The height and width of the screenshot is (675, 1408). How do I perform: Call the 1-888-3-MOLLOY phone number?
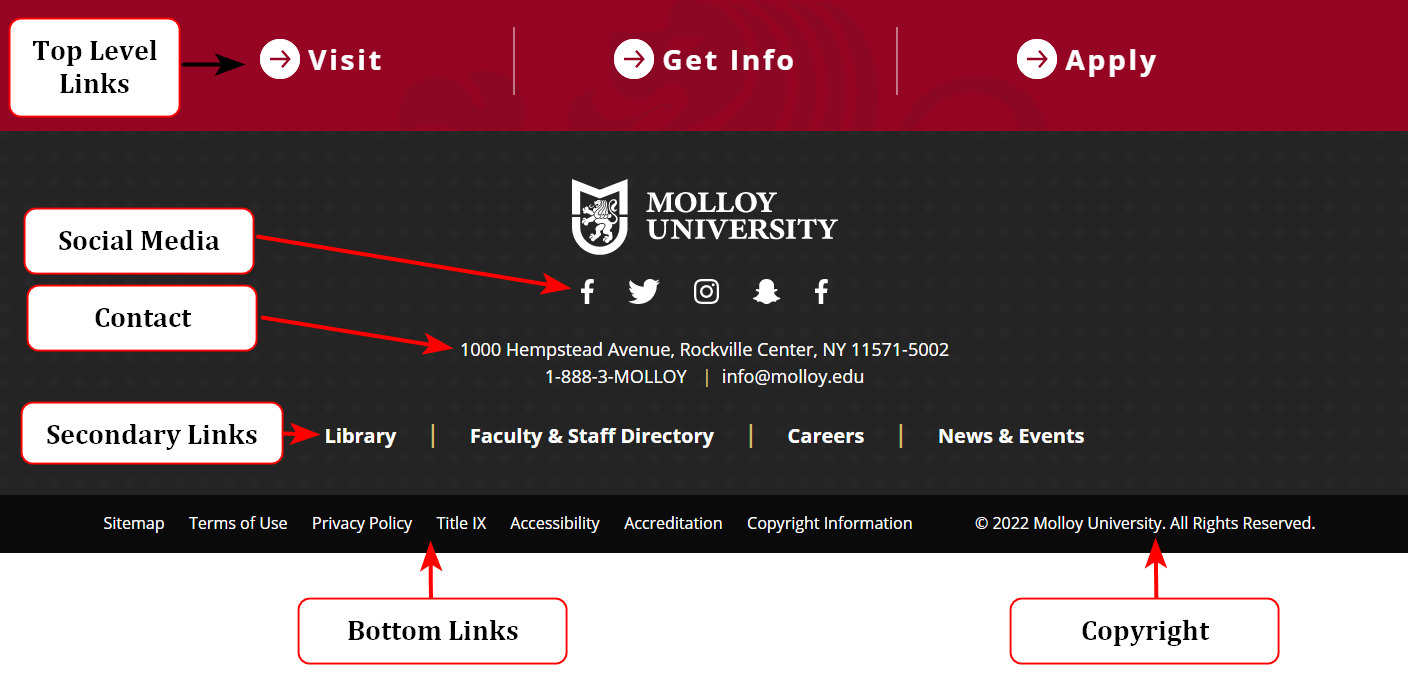[x=616, y=377]
